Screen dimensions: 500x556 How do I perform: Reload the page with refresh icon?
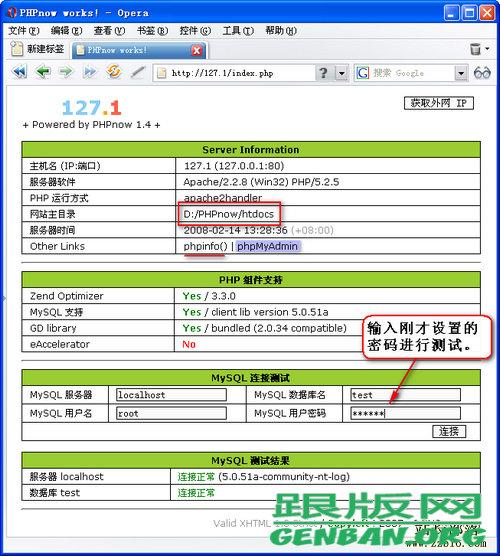[x=114, y=72]
